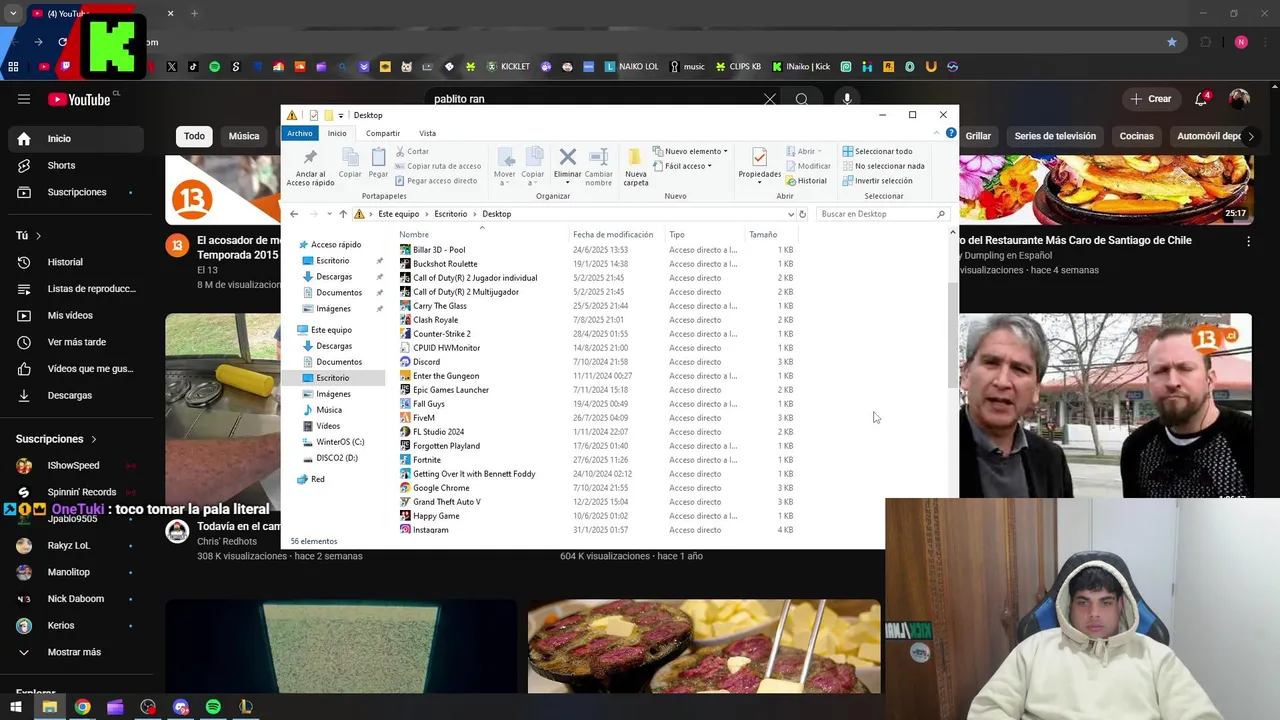This screenshot has width=1280, height=720.
Task: Click the Cortar scissors command
Action: point(412,151)
